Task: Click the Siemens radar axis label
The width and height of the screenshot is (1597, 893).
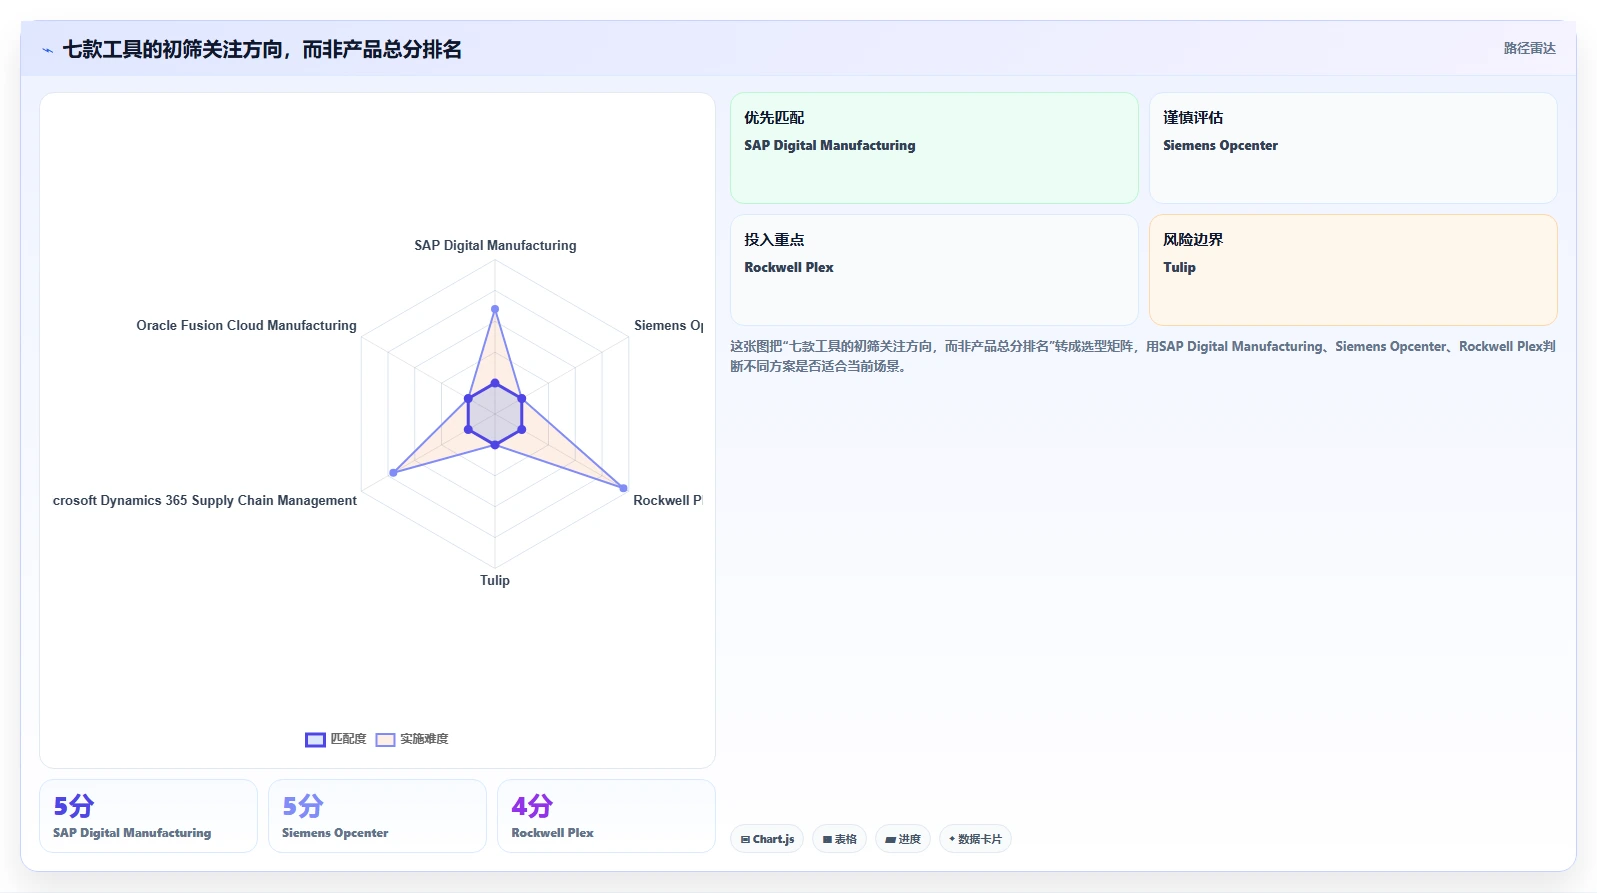Action: pyautogui.click(x=668, y=325)
